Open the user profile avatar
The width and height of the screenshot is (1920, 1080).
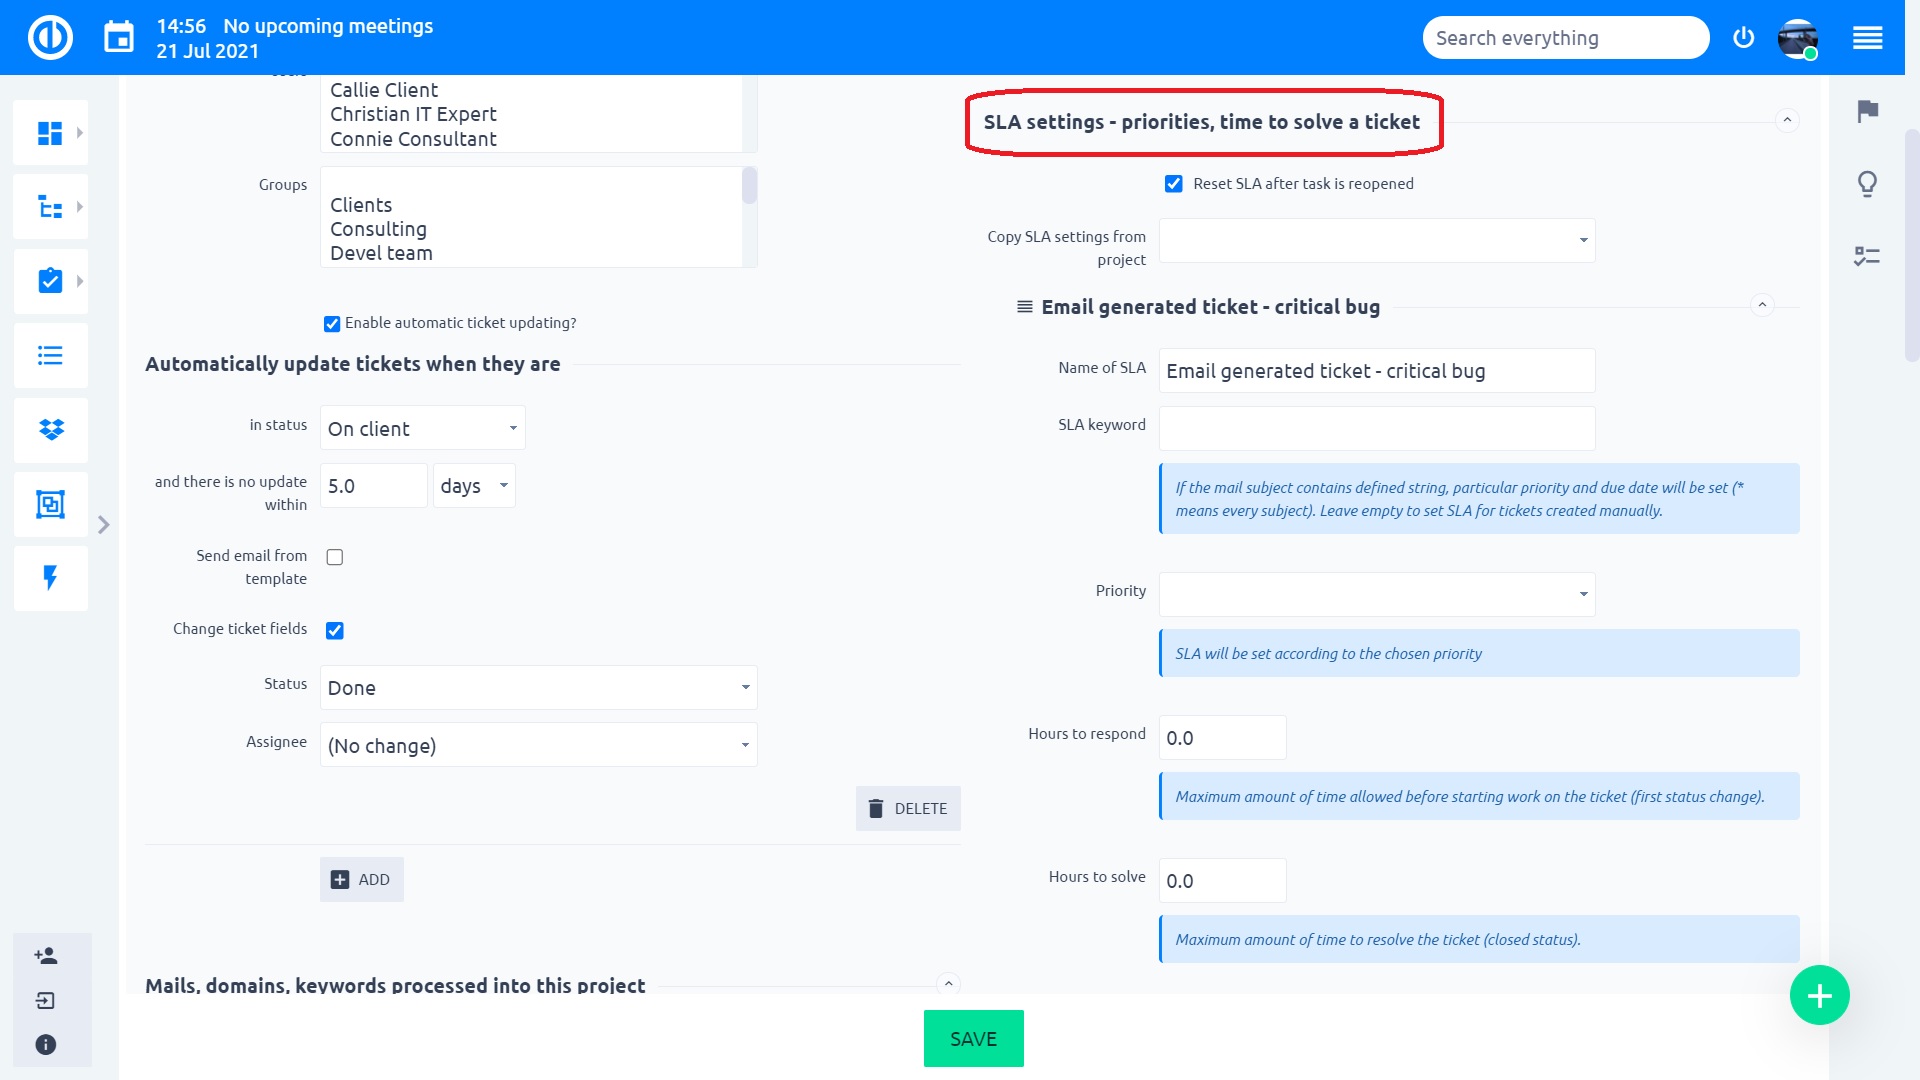1797,38
